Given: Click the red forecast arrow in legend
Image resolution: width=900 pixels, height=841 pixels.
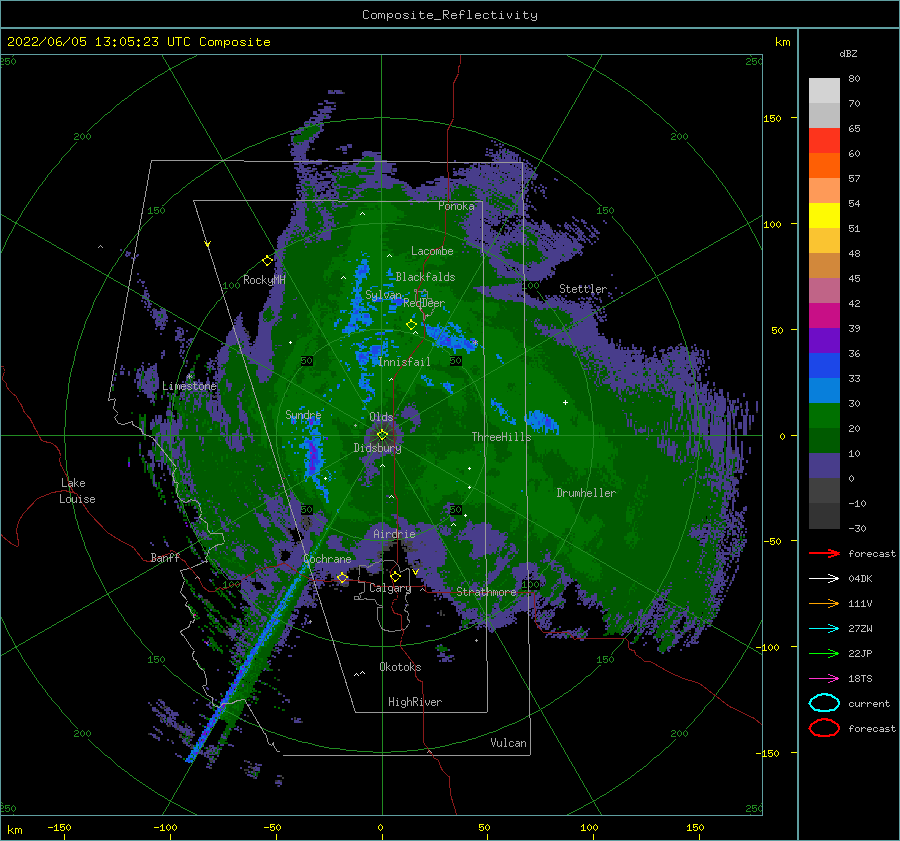Looking at the screenshot, I should [x=824, y=553].
